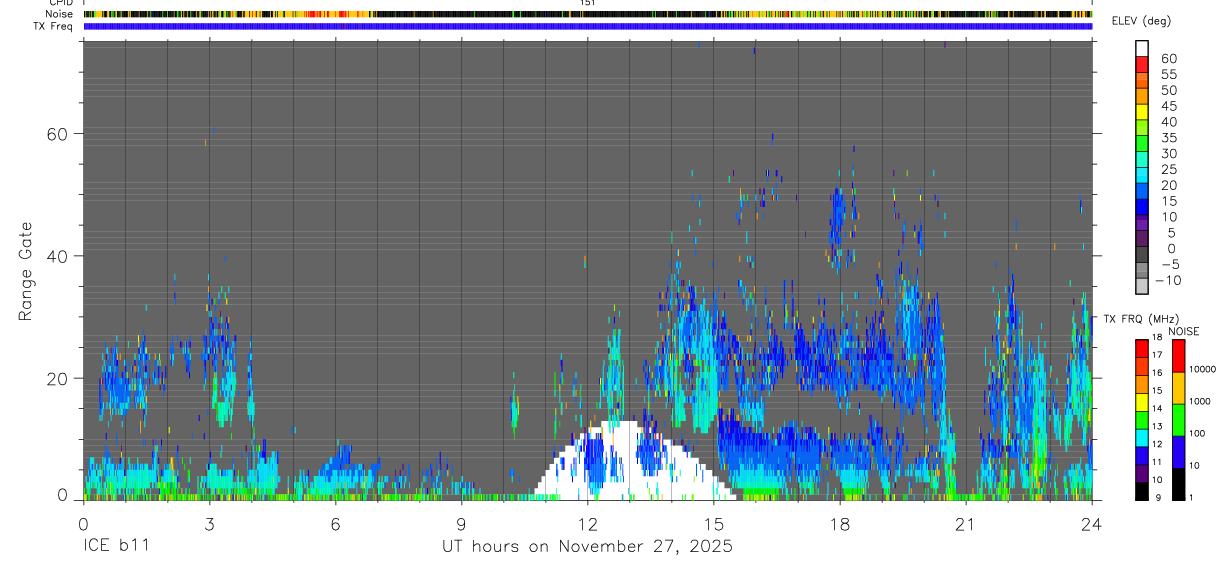The image size is (1228, 567).
Task: Click the 'ELEV (deg)' colorbar title
Action: [x=1144, y=22]
